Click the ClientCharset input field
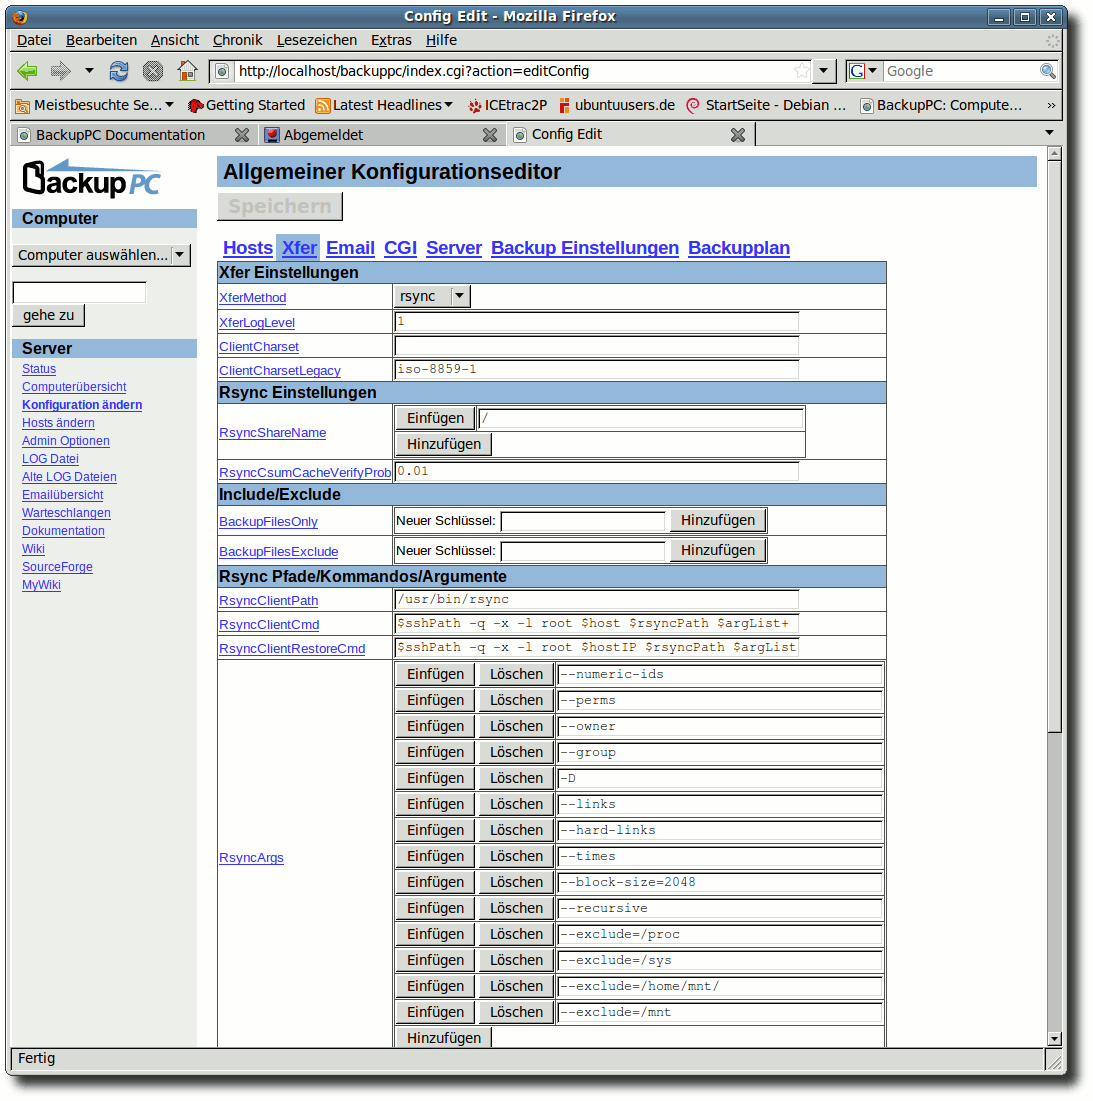 pos(597,345)
